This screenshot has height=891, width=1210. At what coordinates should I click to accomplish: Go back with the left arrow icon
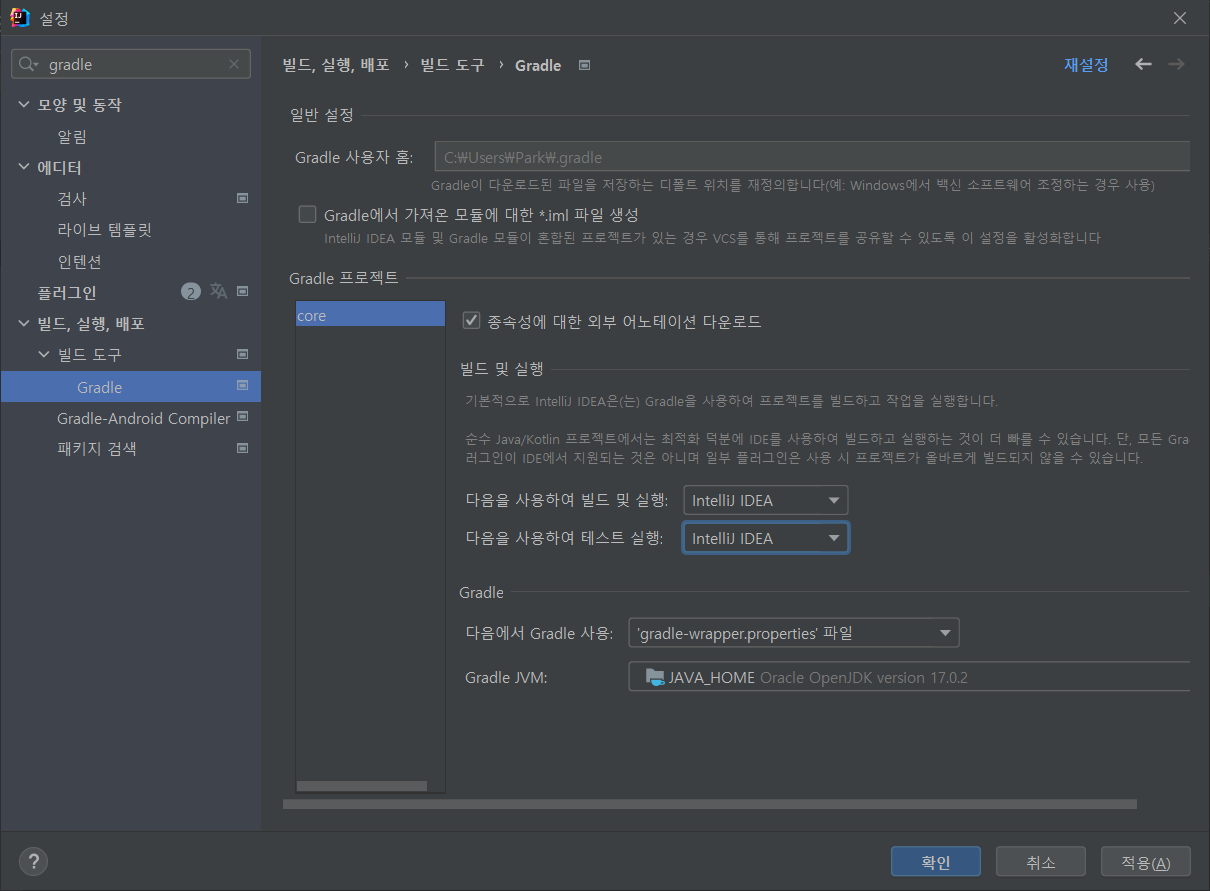pos(1143,64)
